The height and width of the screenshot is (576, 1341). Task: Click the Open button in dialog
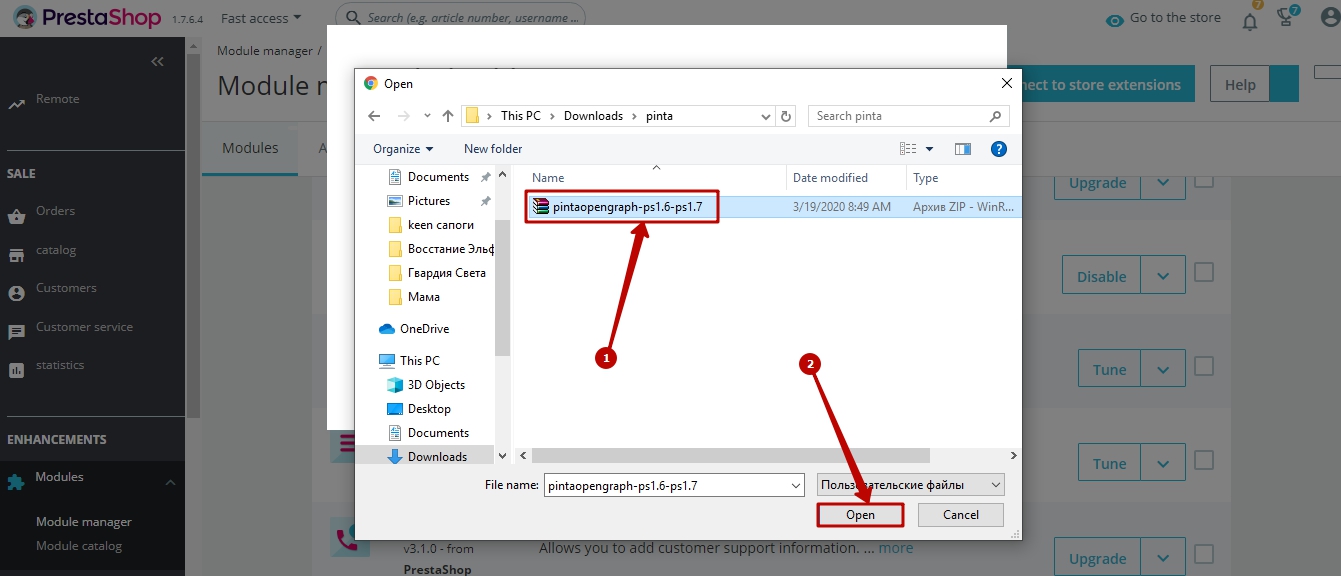coord(860,515)
